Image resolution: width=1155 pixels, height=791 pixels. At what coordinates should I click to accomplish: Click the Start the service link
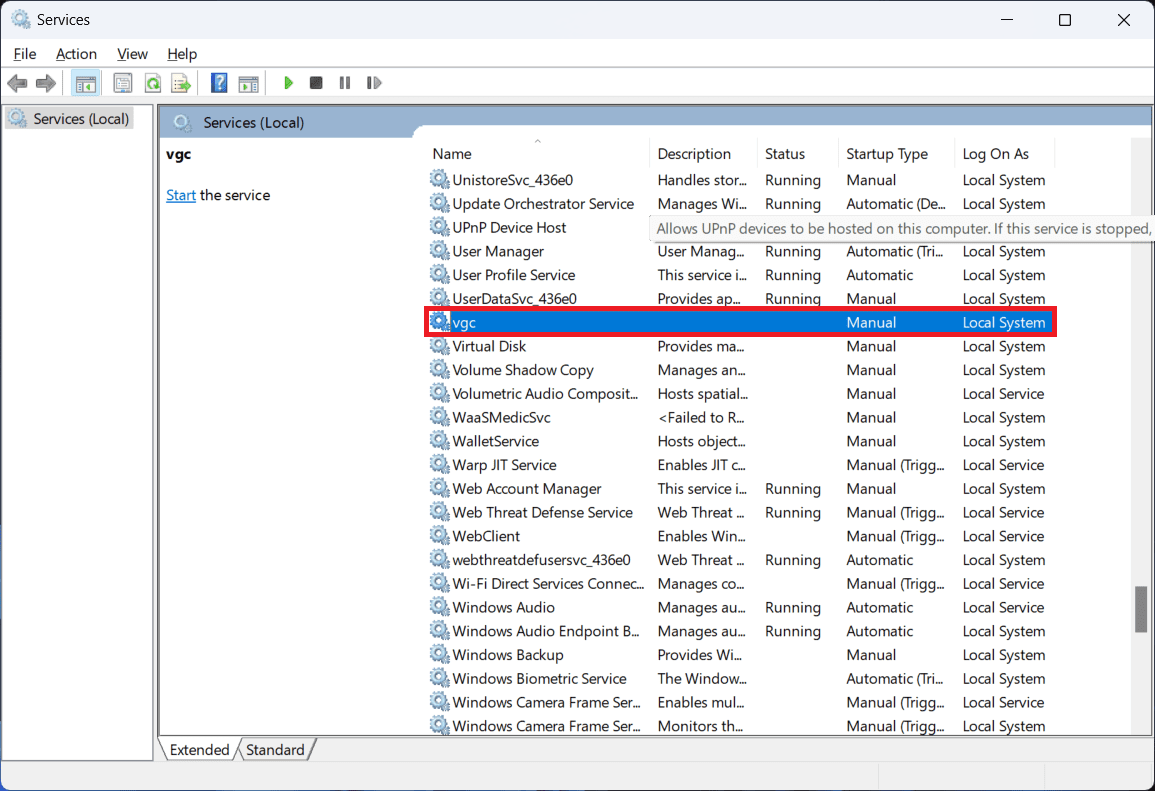[181, 195]
